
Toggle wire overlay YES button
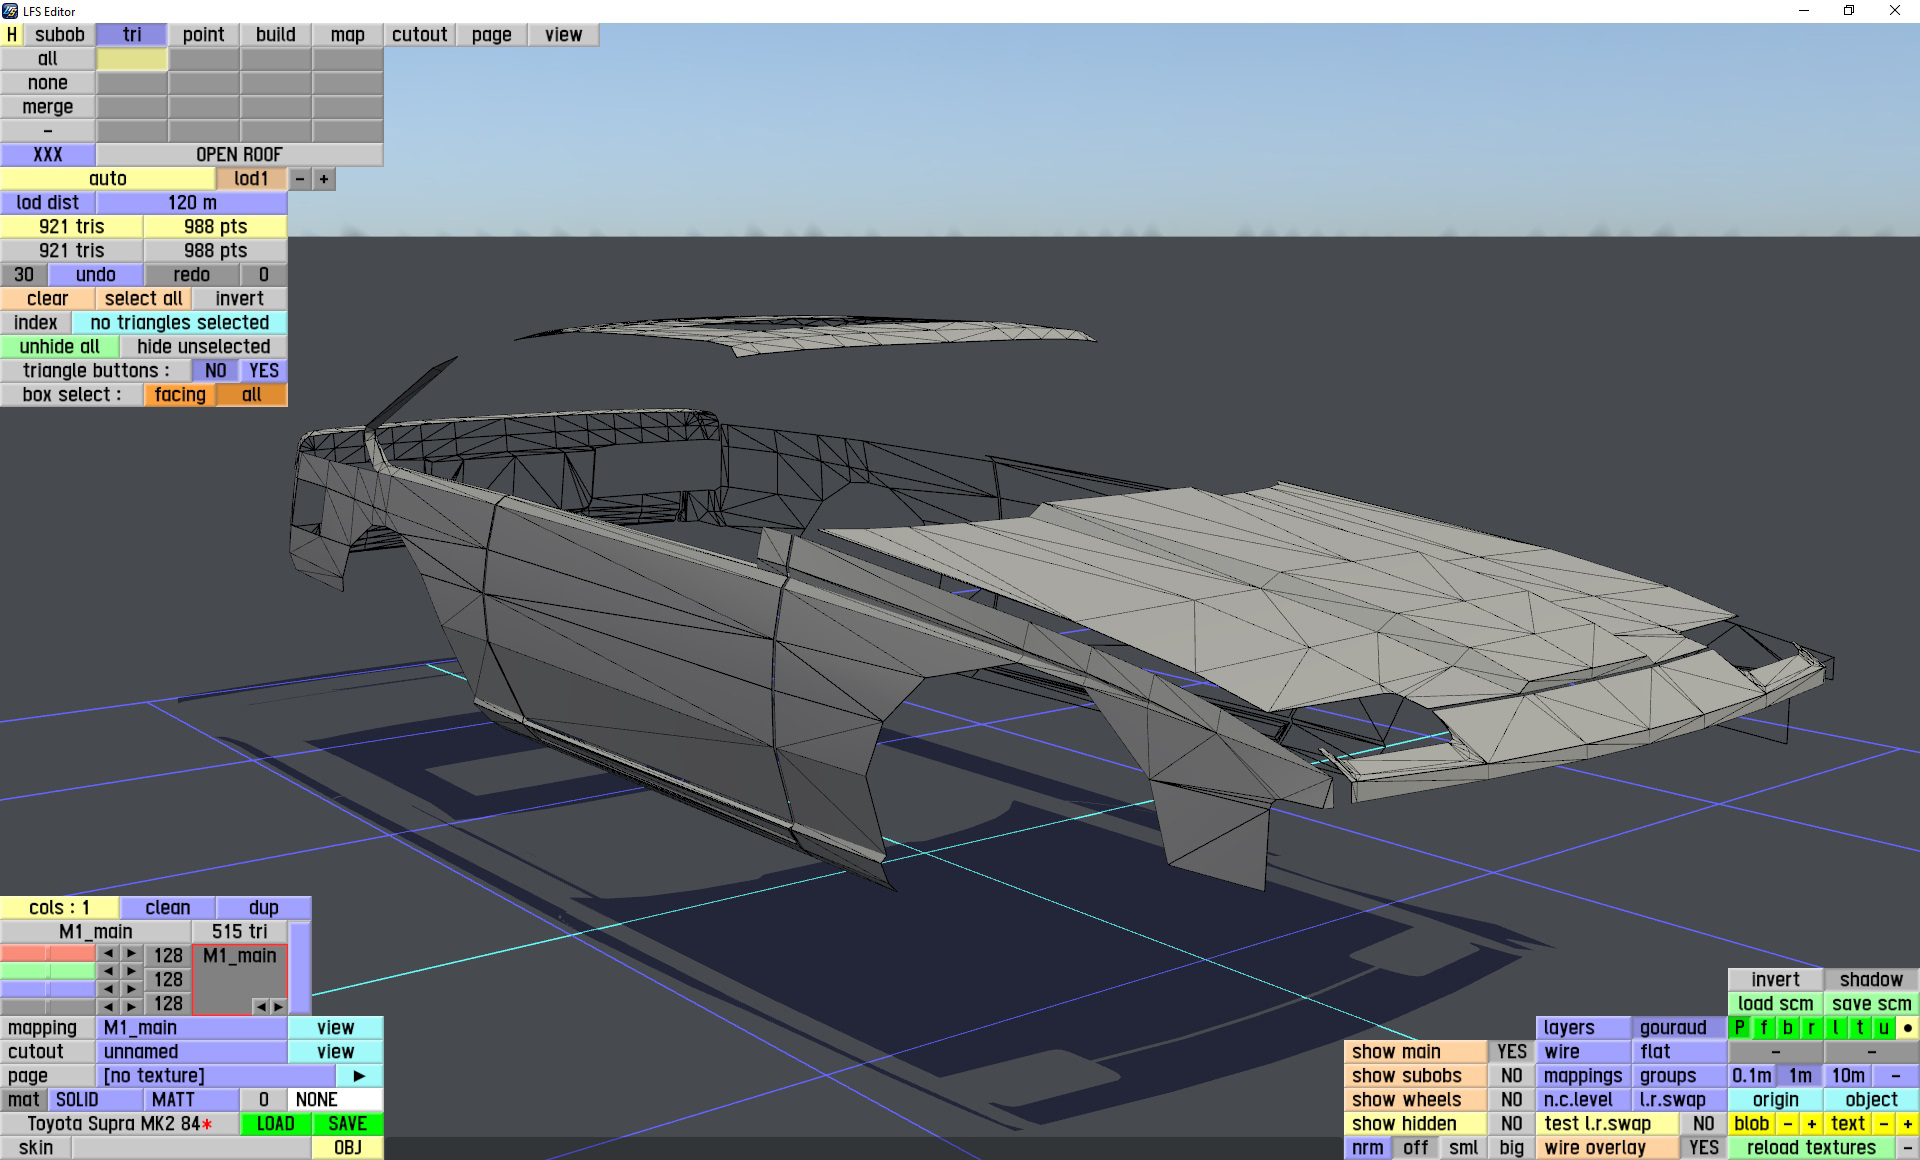(x=1703, y=1147)
